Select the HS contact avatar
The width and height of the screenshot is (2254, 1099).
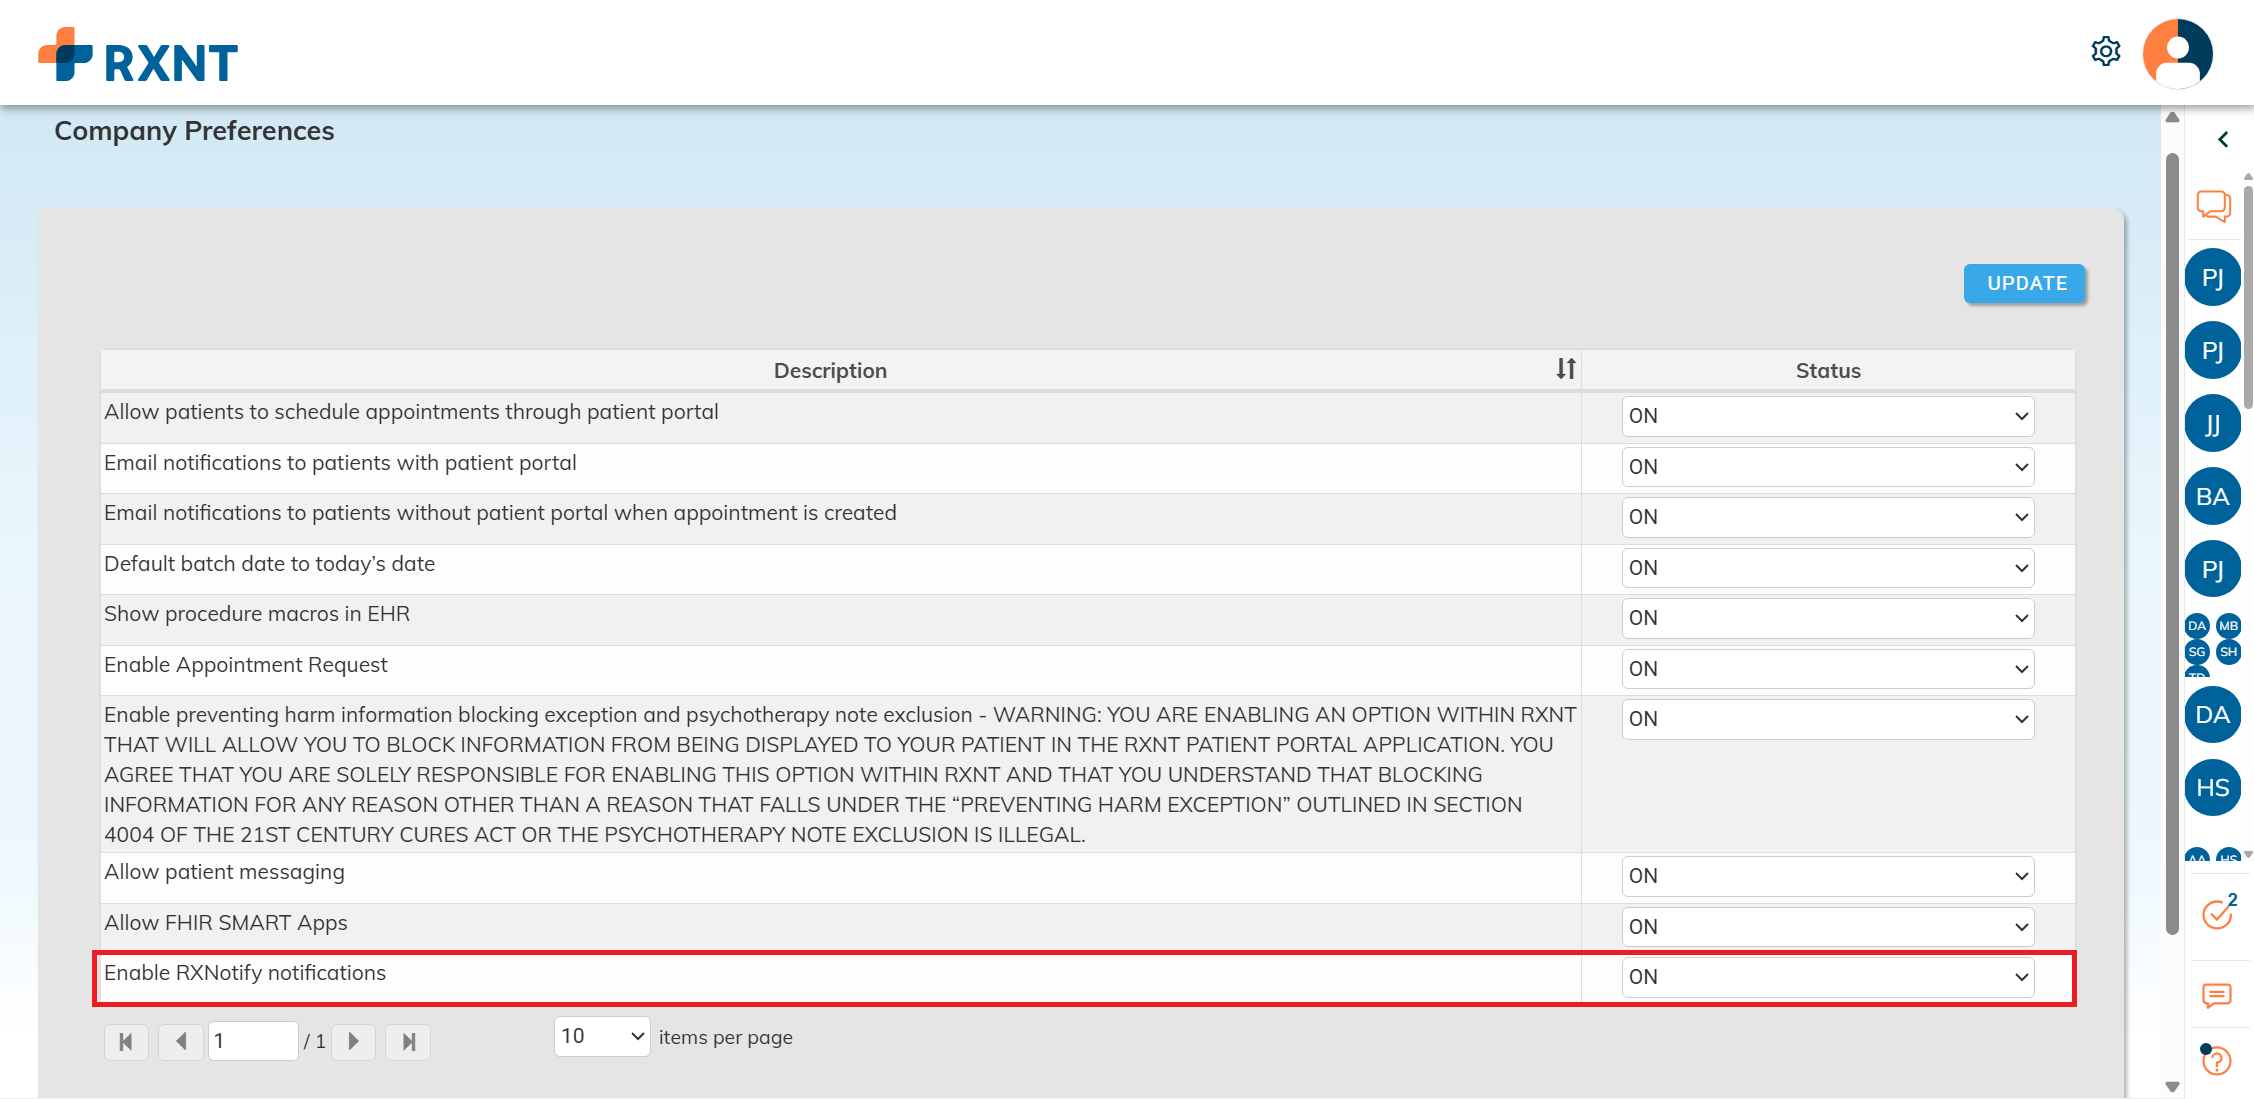[2212, 788]
